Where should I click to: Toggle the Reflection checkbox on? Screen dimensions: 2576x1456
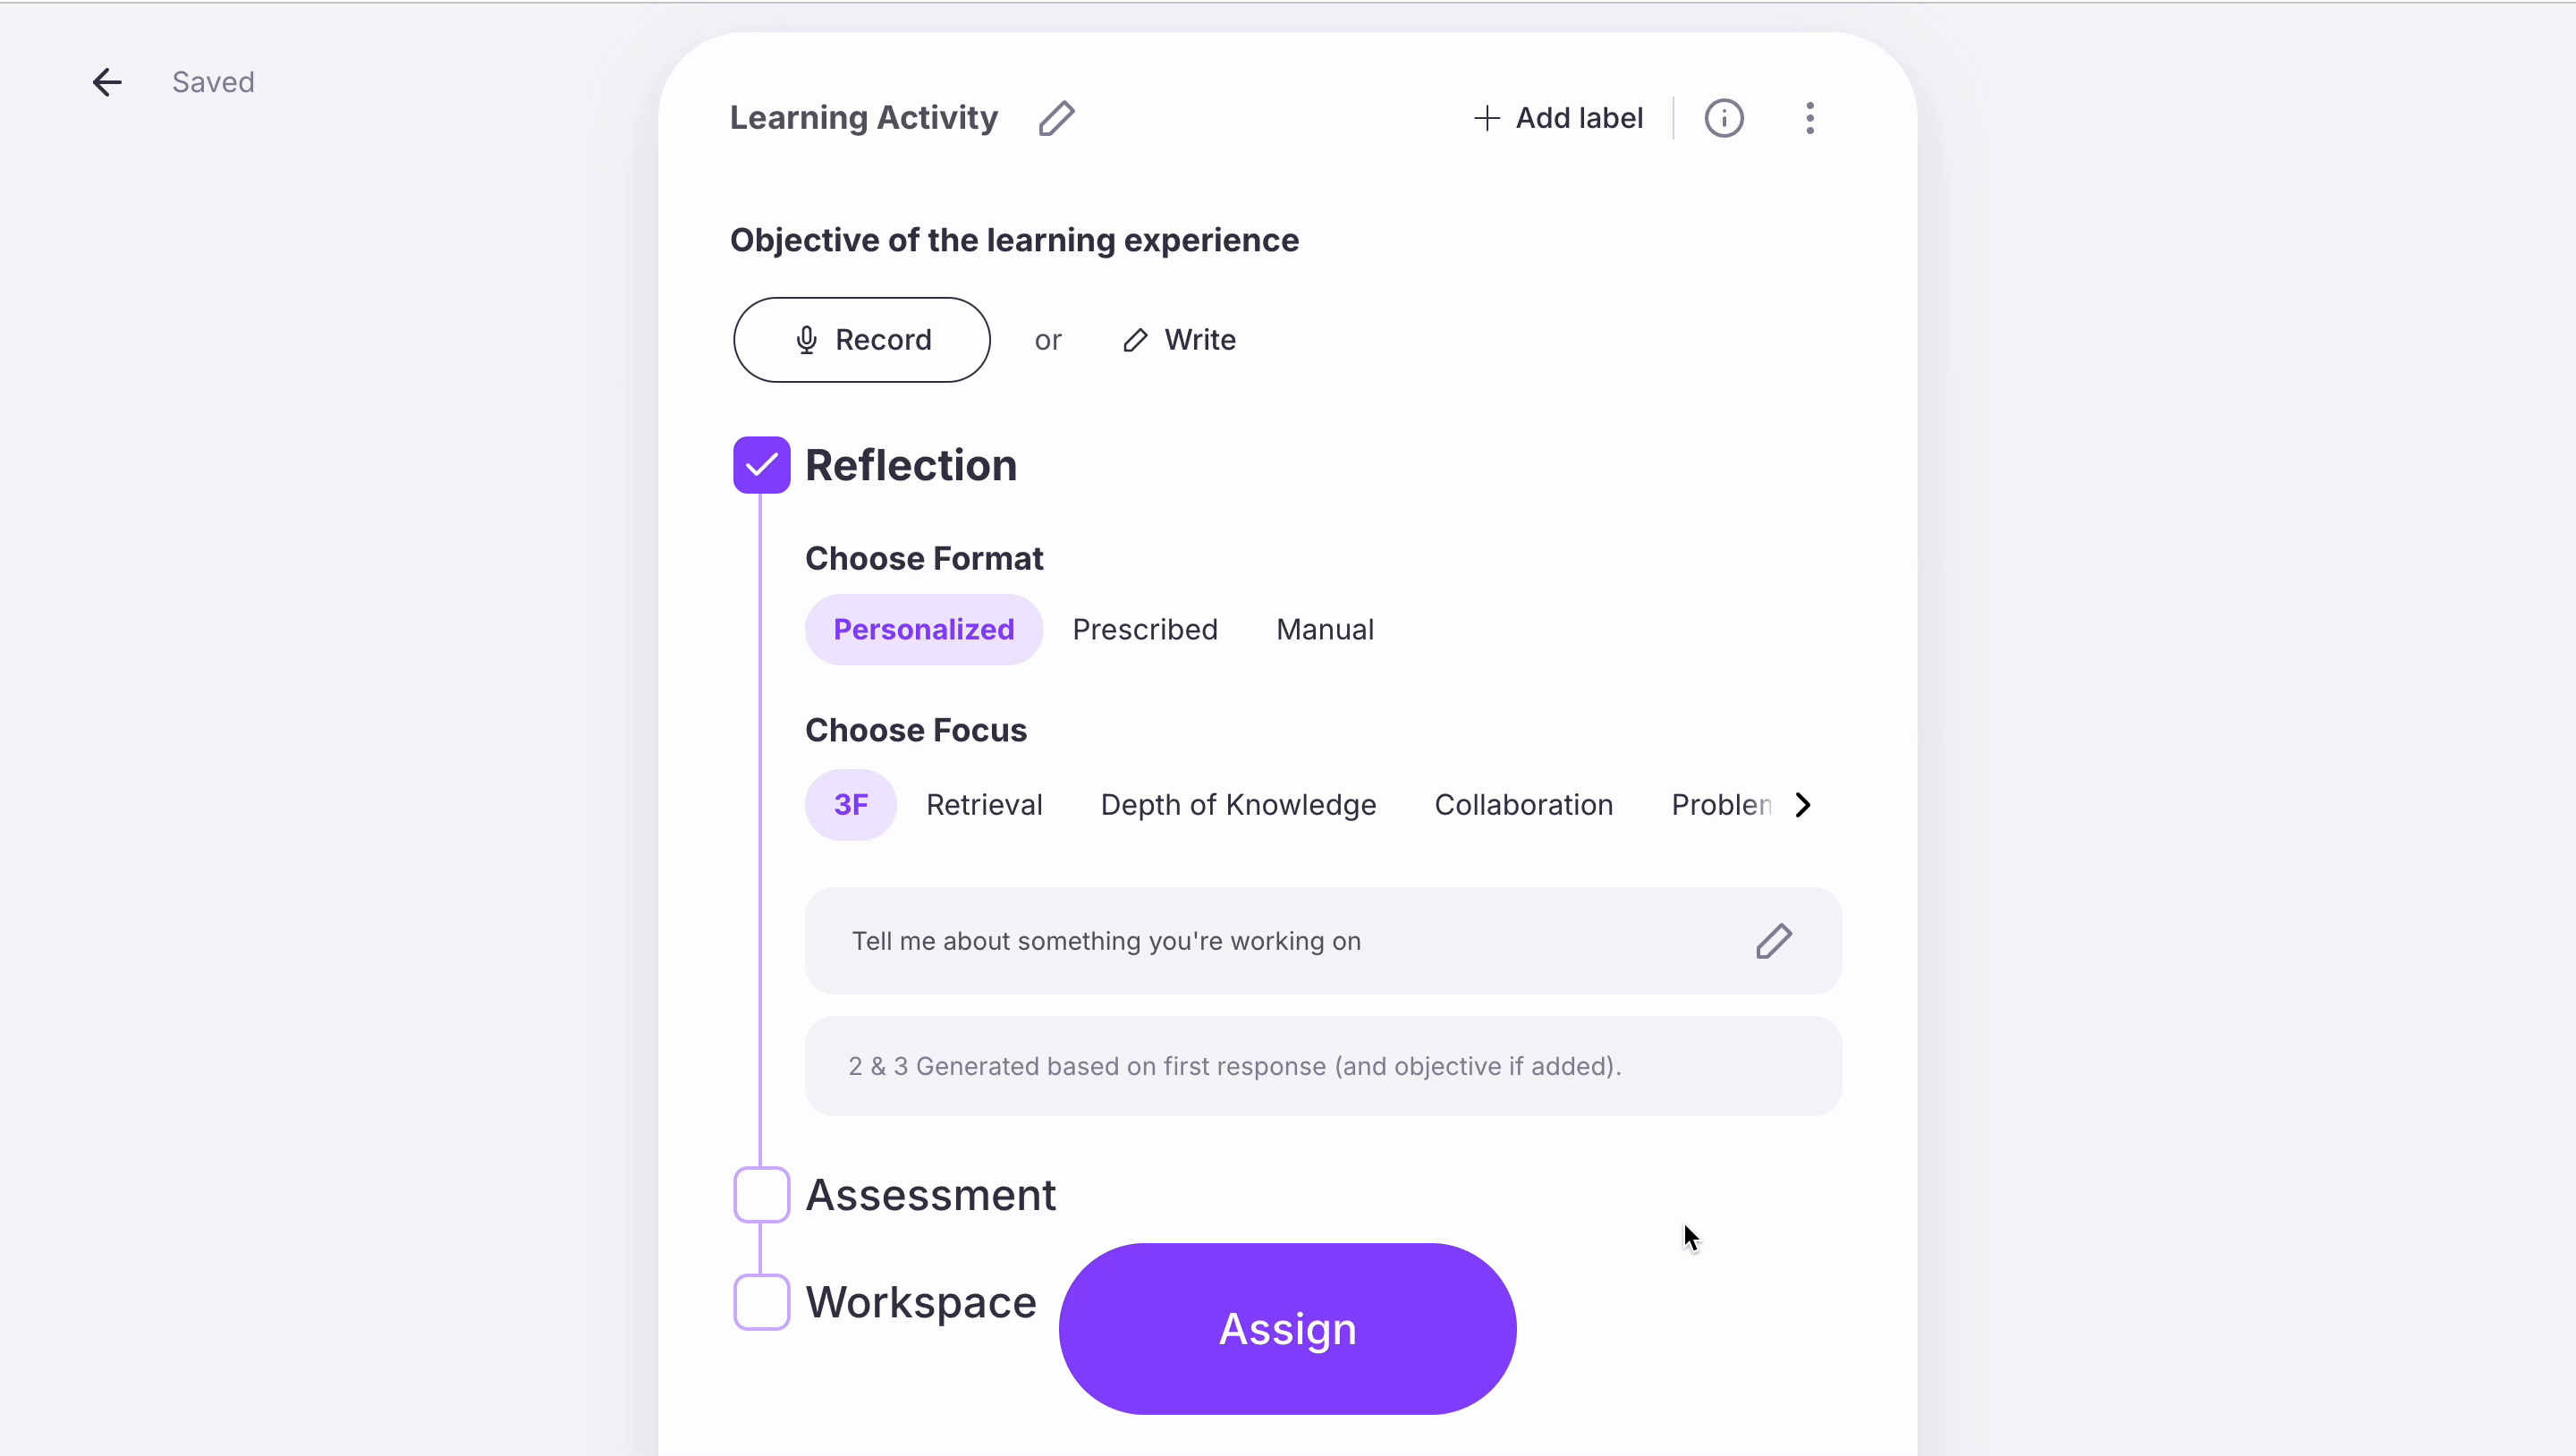[x=759, y=463]
